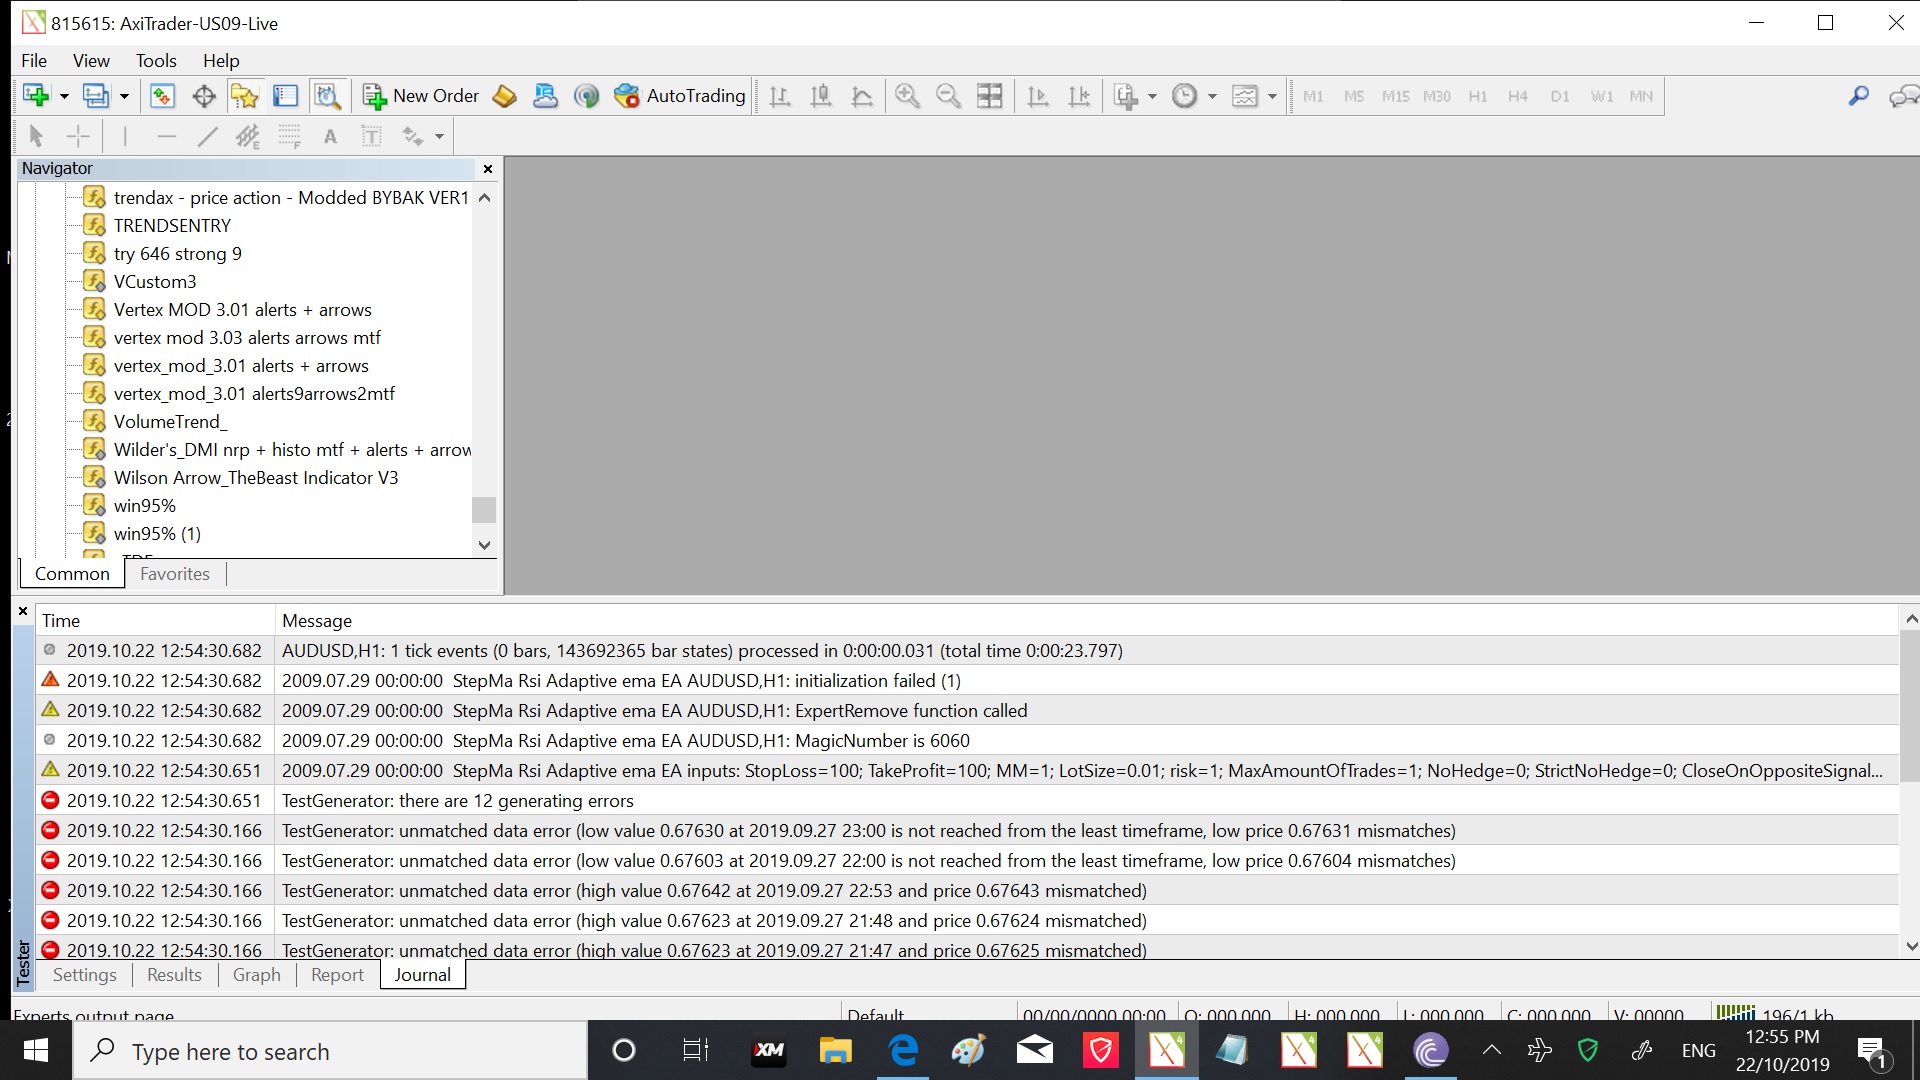Expand the periodicity clock dropdown arrow
This screenshot has height=1080, width=1920.
tap(1212, 97)
